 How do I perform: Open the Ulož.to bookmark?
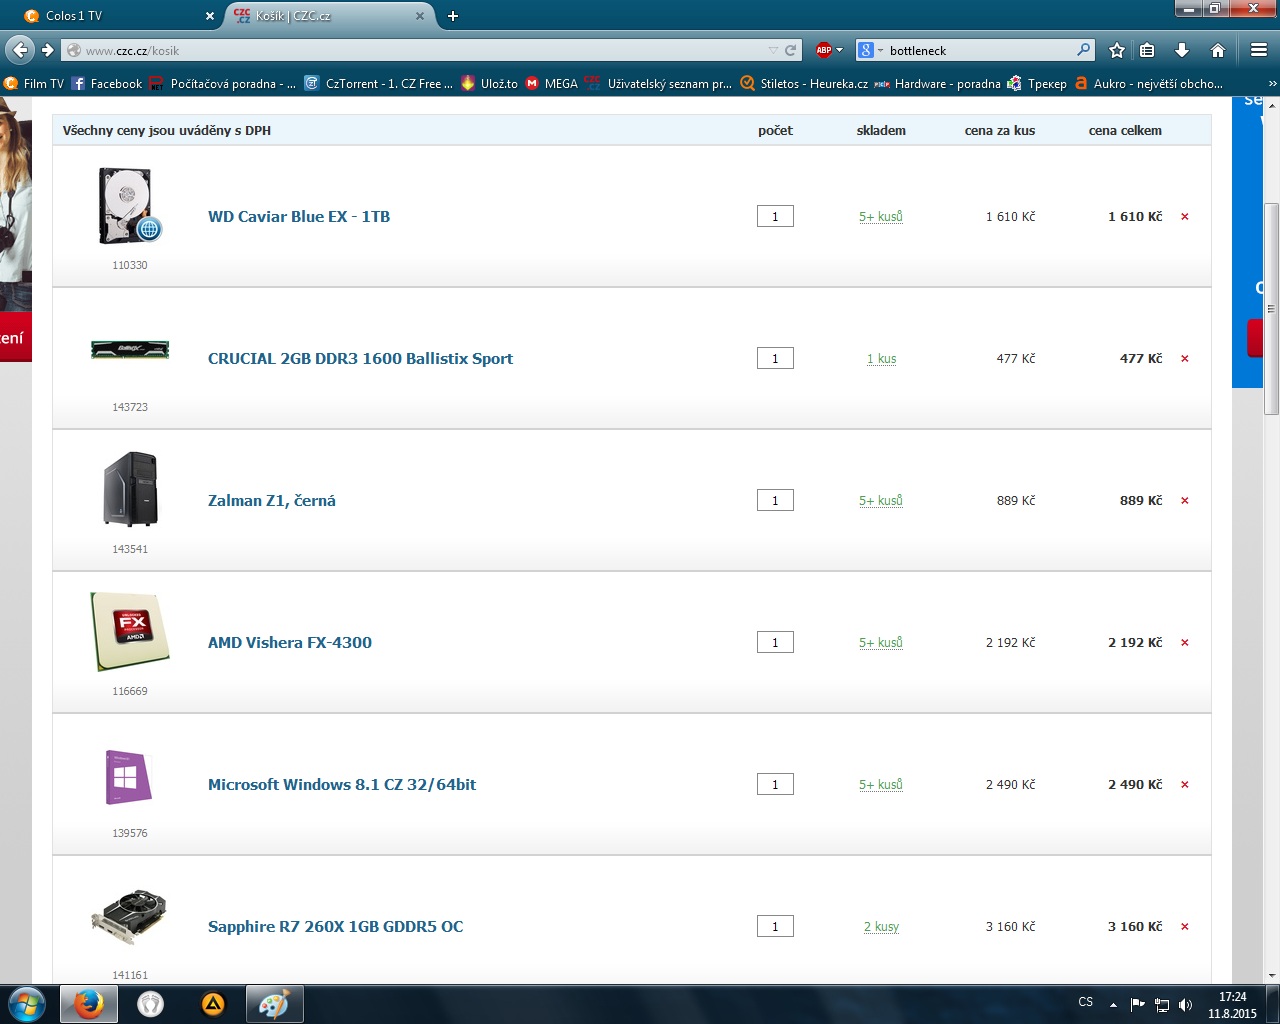click(489, 84)
